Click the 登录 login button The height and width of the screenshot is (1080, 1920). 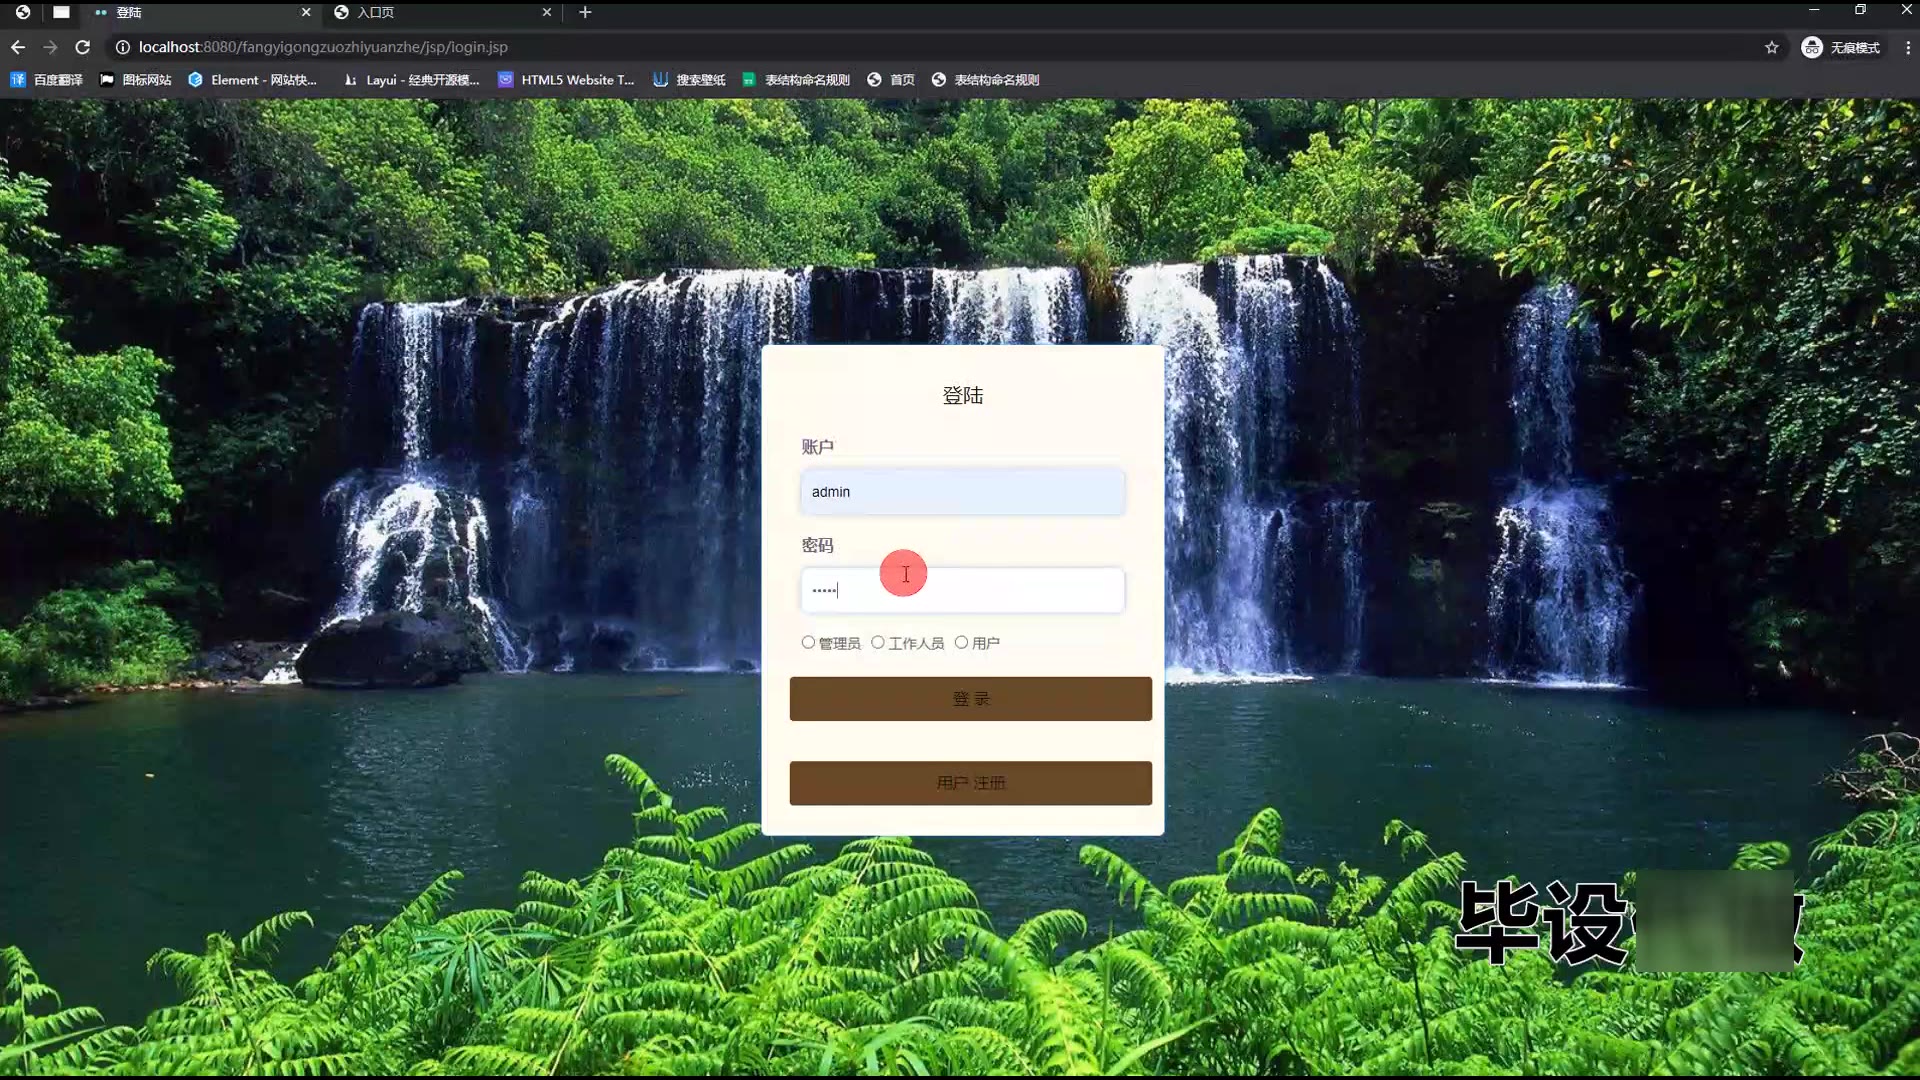pyautogui.click(x=970, y=699)
